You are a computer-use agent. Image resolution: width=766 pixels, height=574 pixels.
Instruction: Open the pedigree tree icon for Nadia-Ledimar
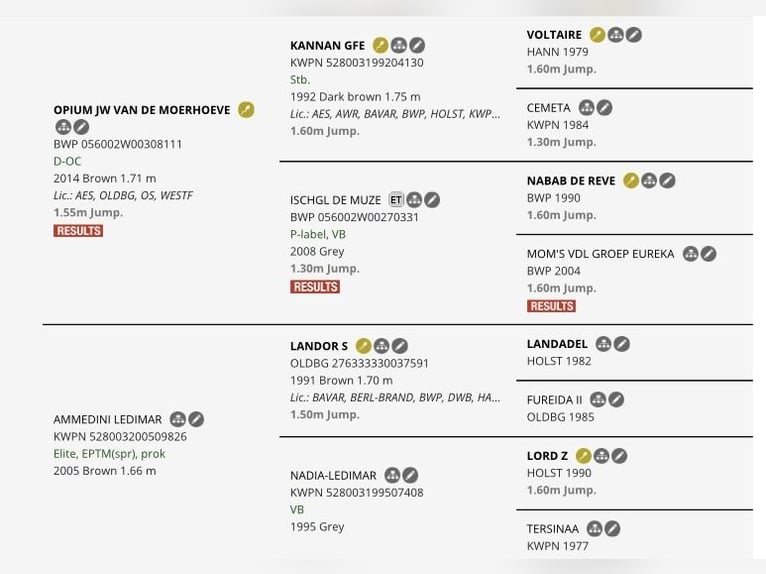click(392, 475)
